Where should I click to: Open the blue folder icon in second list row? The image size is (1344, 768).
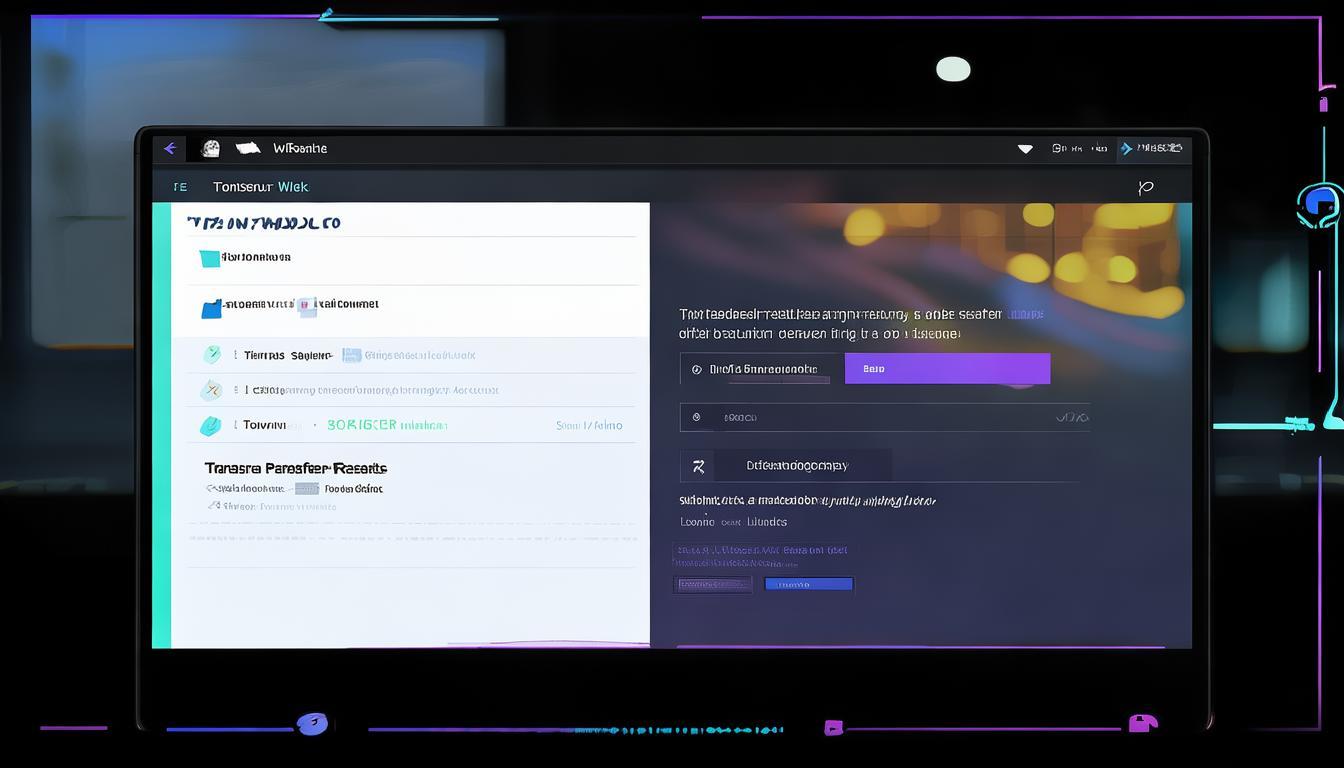tap(211, 309)
